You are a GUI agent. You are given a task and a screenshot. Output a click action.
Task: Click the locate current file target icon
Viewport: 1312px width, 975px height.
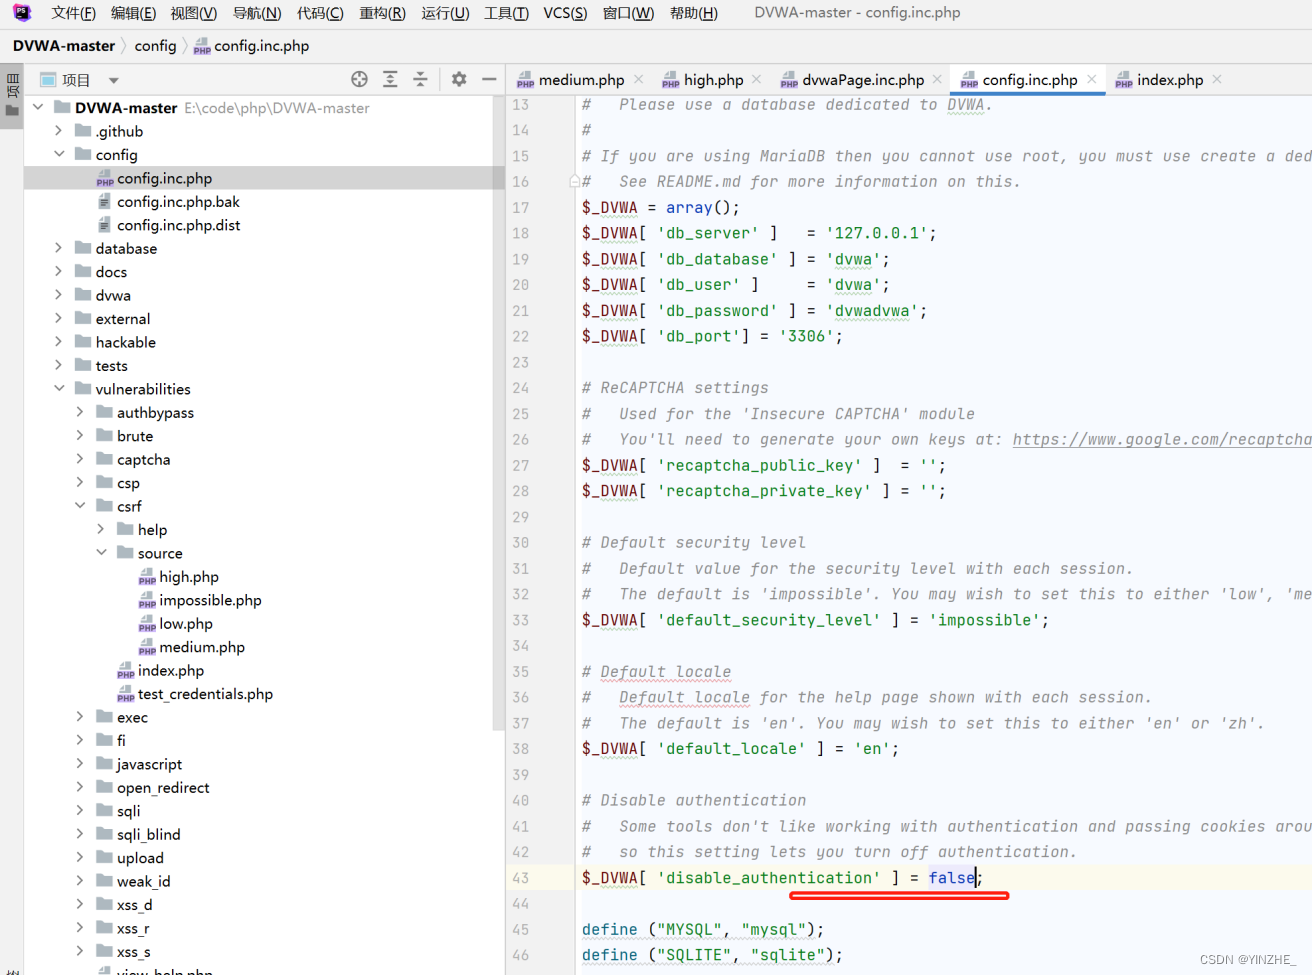[x=359, y=79]
